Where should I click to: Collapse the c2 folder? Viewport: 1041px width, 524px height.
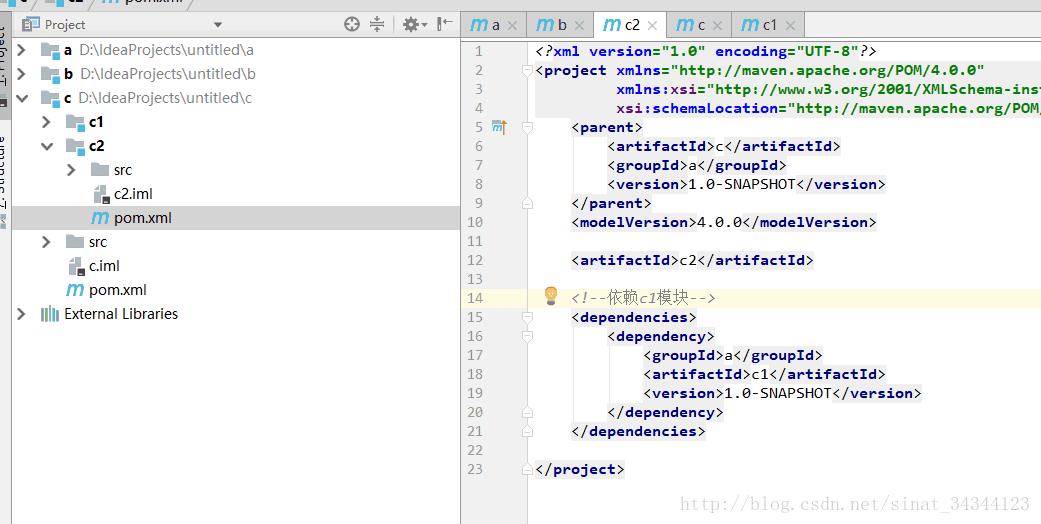[46, 146]
